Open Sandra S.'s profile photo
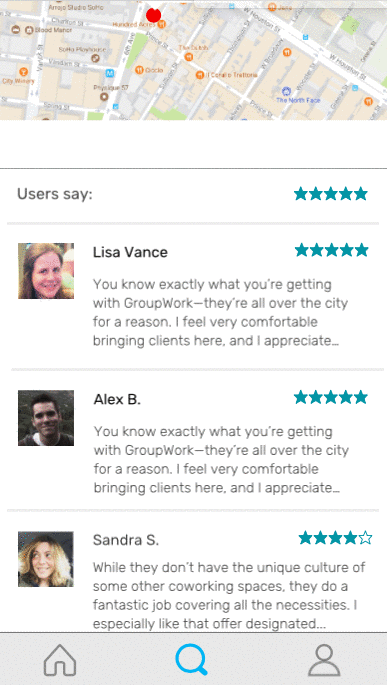The image size is (387, 685). click(x=46, y=559)
